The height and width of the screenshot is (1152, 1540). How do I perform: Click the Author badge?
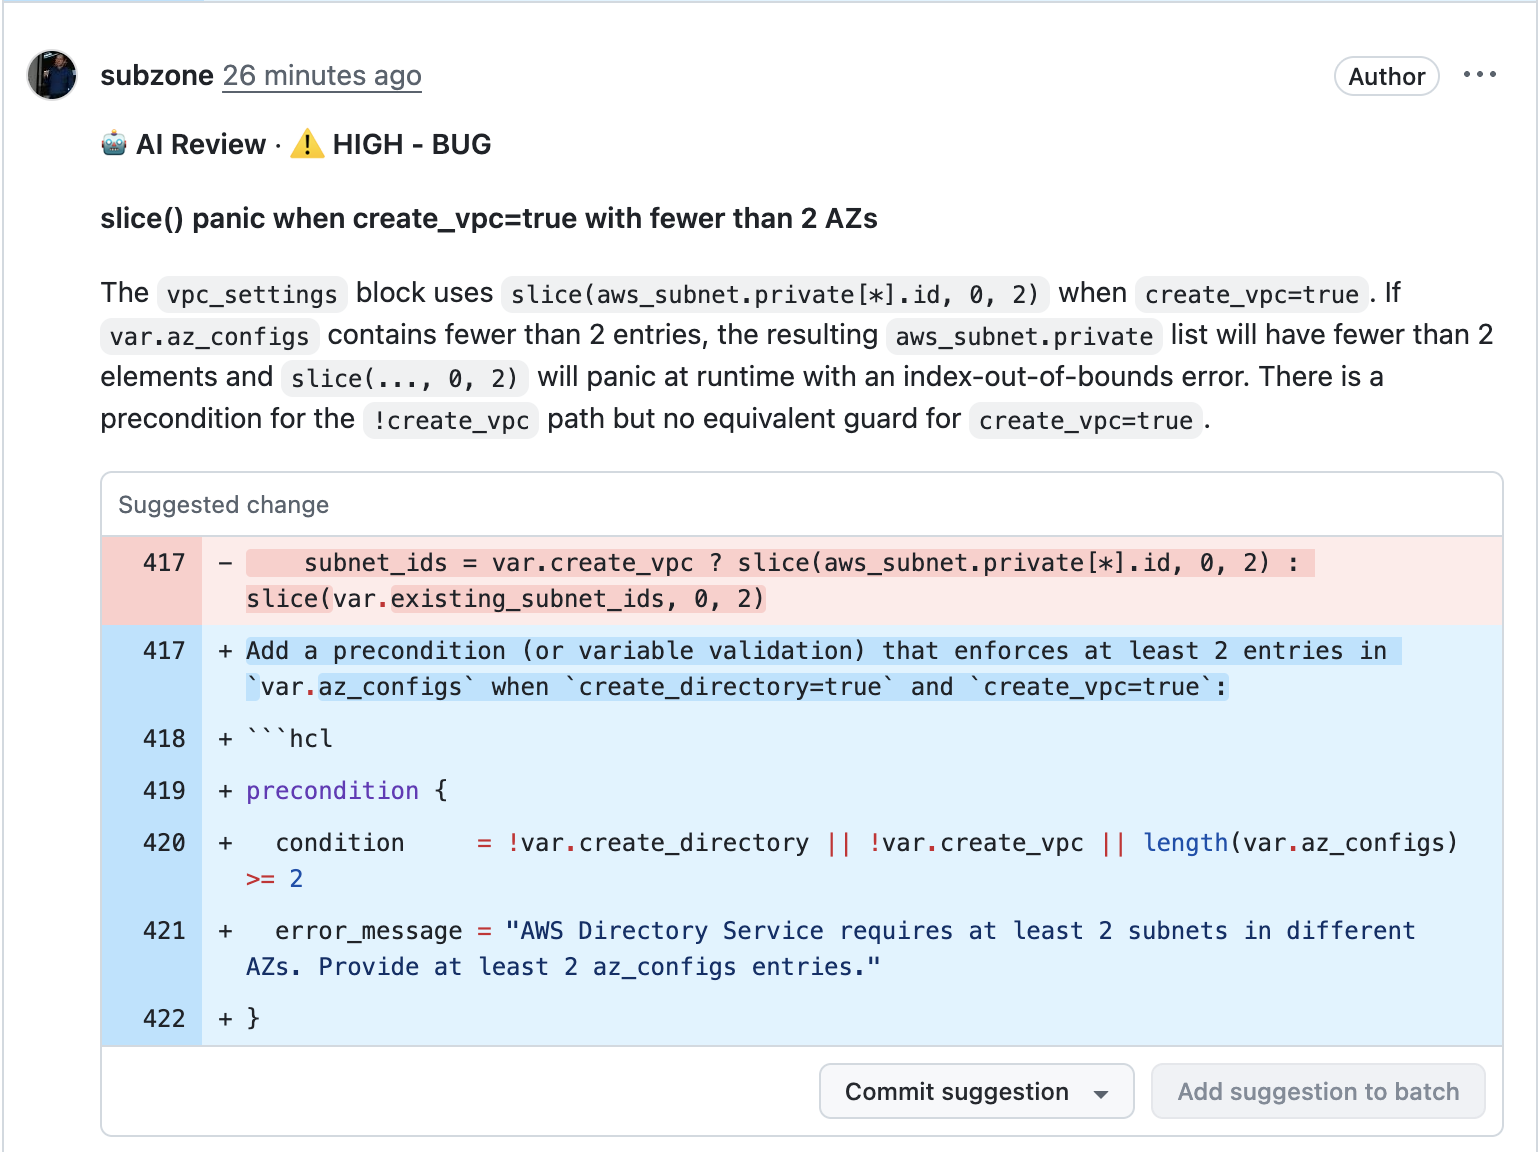[x=1386, y=76]
